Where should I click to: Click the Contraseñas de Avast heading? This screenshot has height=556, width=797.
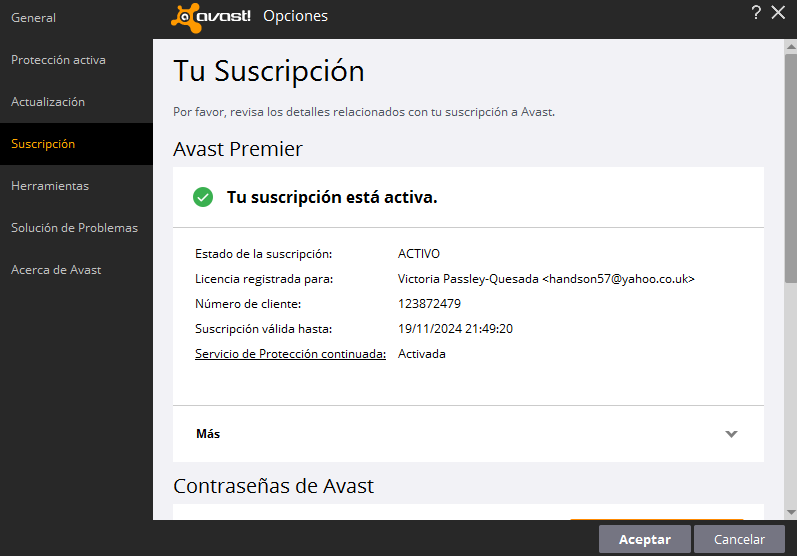pyautogui.click(x=273, y=486)
